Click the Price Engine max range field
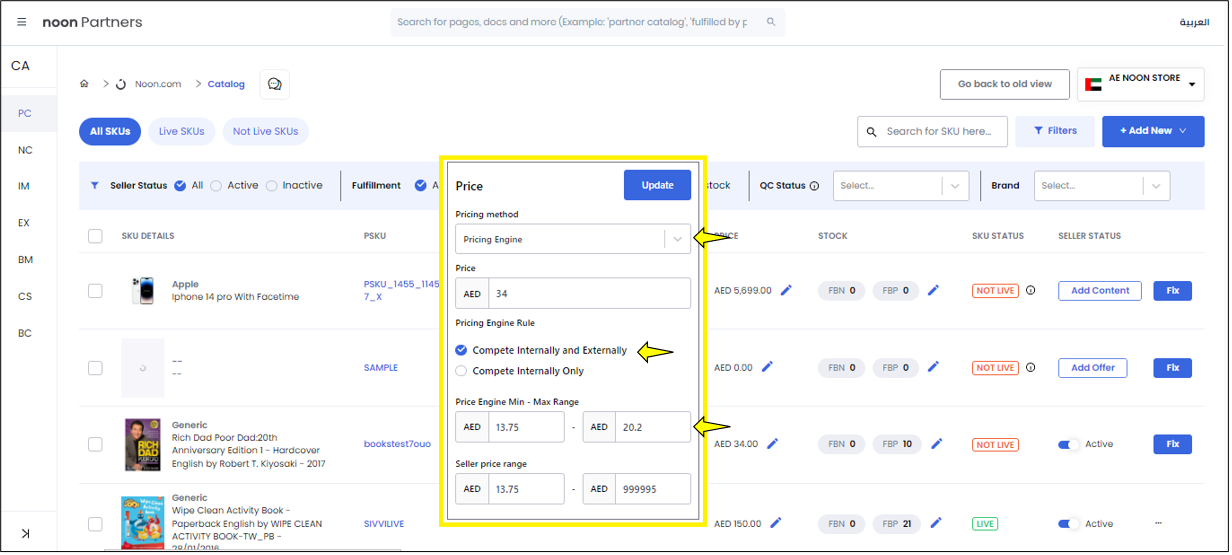 click(x=652, y=427)
